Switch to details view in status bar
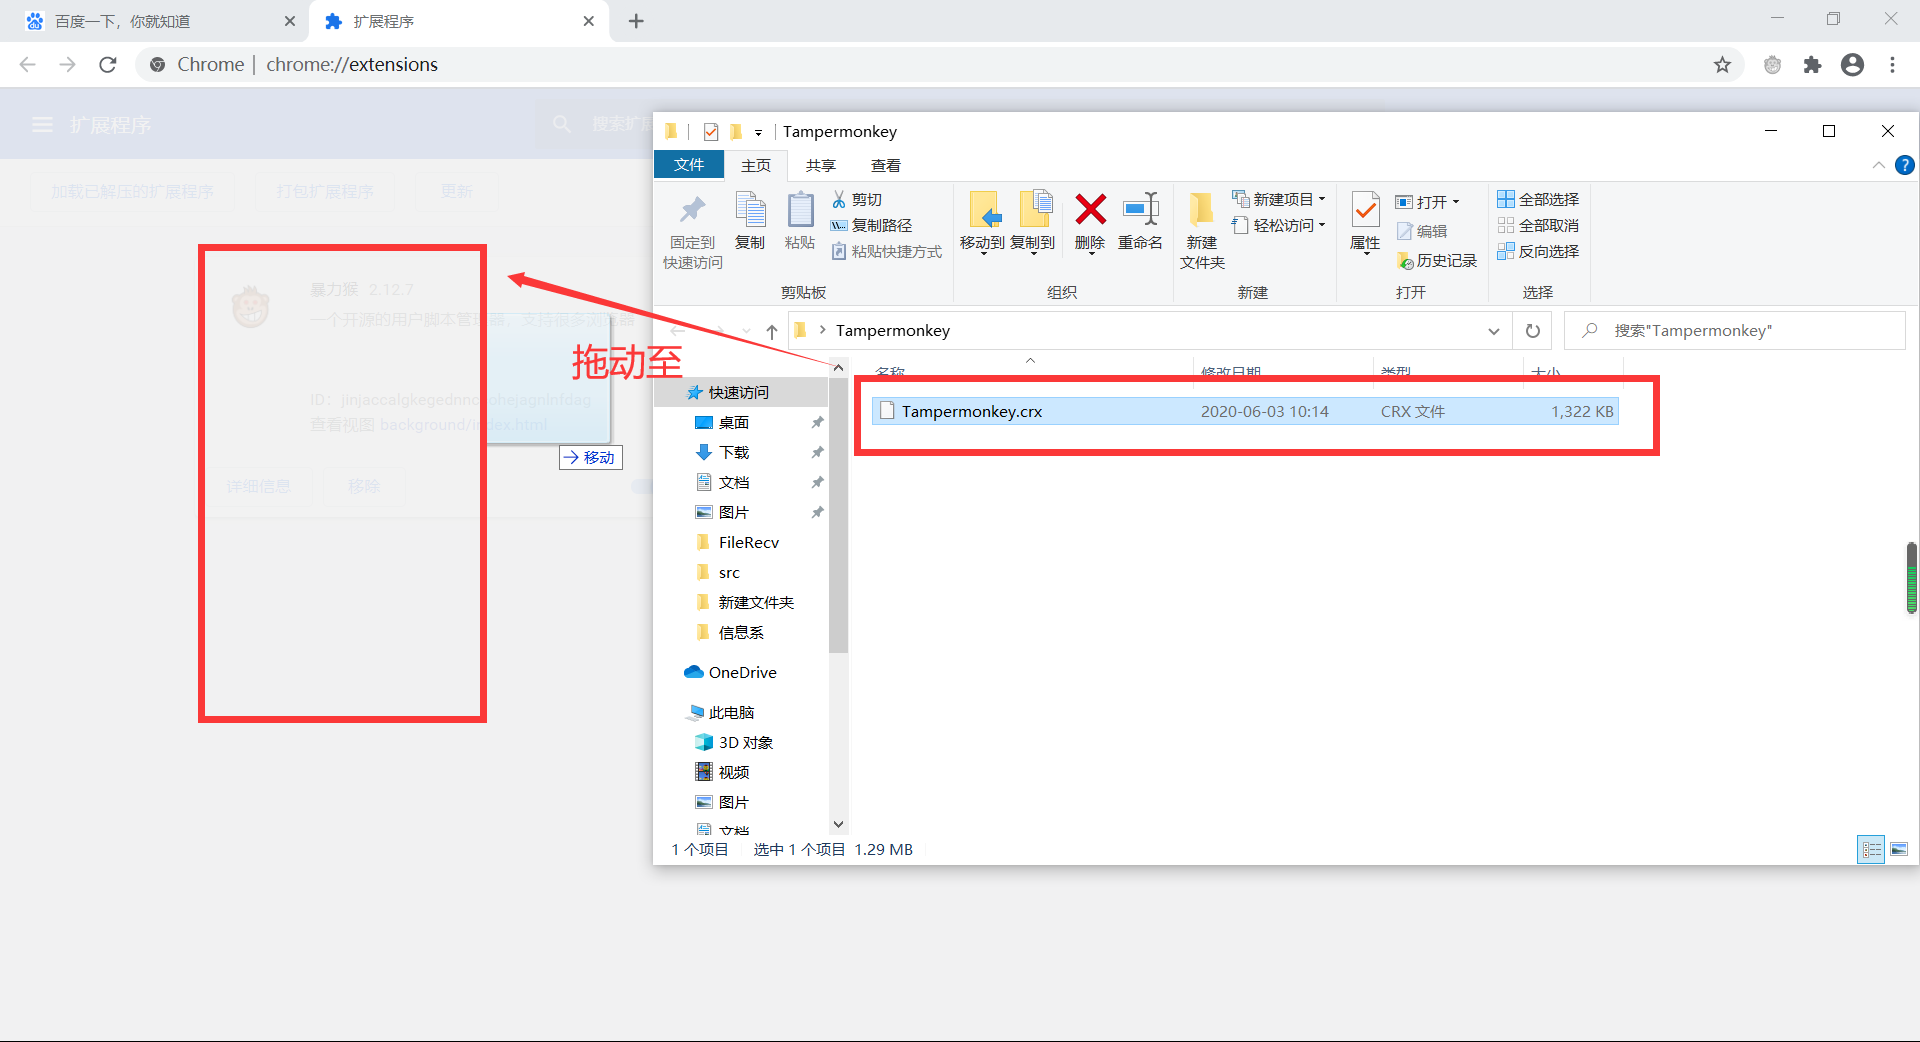This screenshot has height=1042, width=1920. 1871,849
